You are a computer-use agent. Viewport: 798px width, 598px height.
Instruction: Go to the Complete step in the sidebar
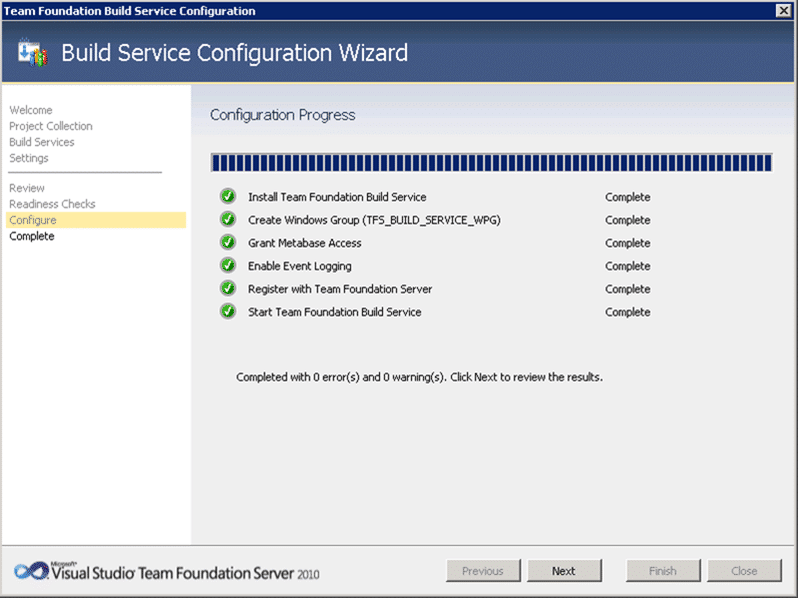(32, 236)
